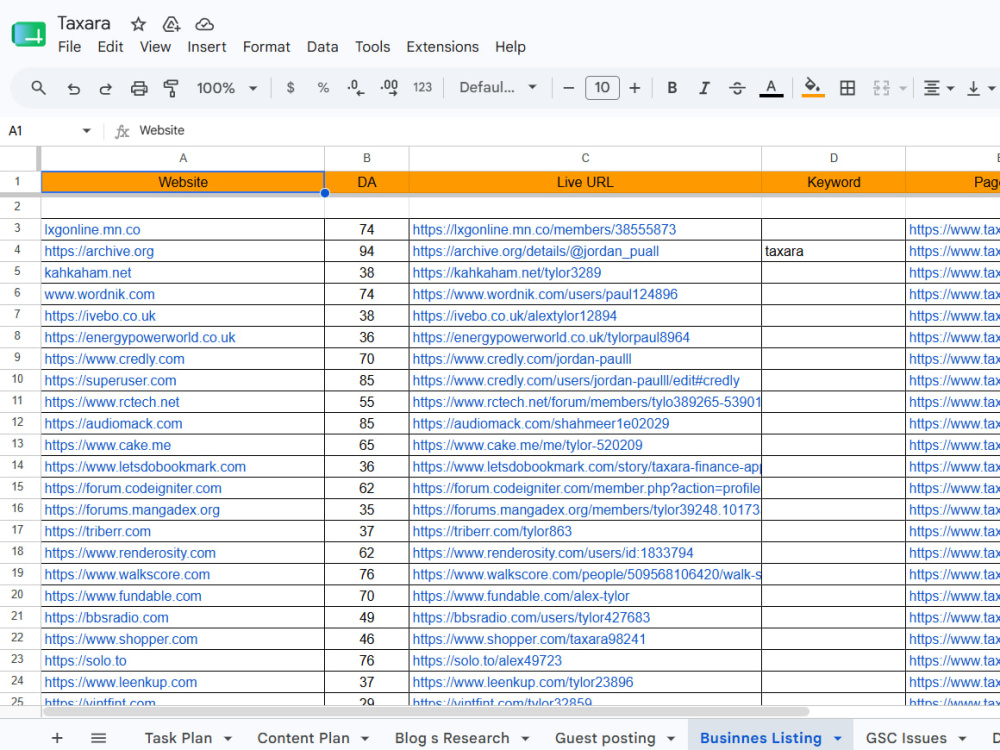Click the formula bar containing Website
This screenshot has width=1000, height=750.
[568, 131]
